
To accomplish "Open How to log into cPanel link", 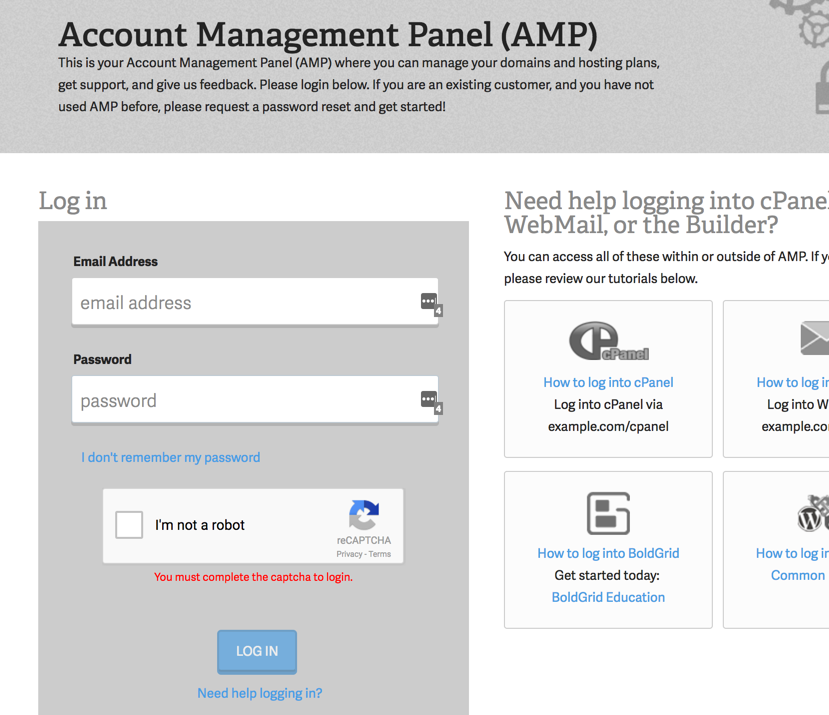I will tap(609, 382).
